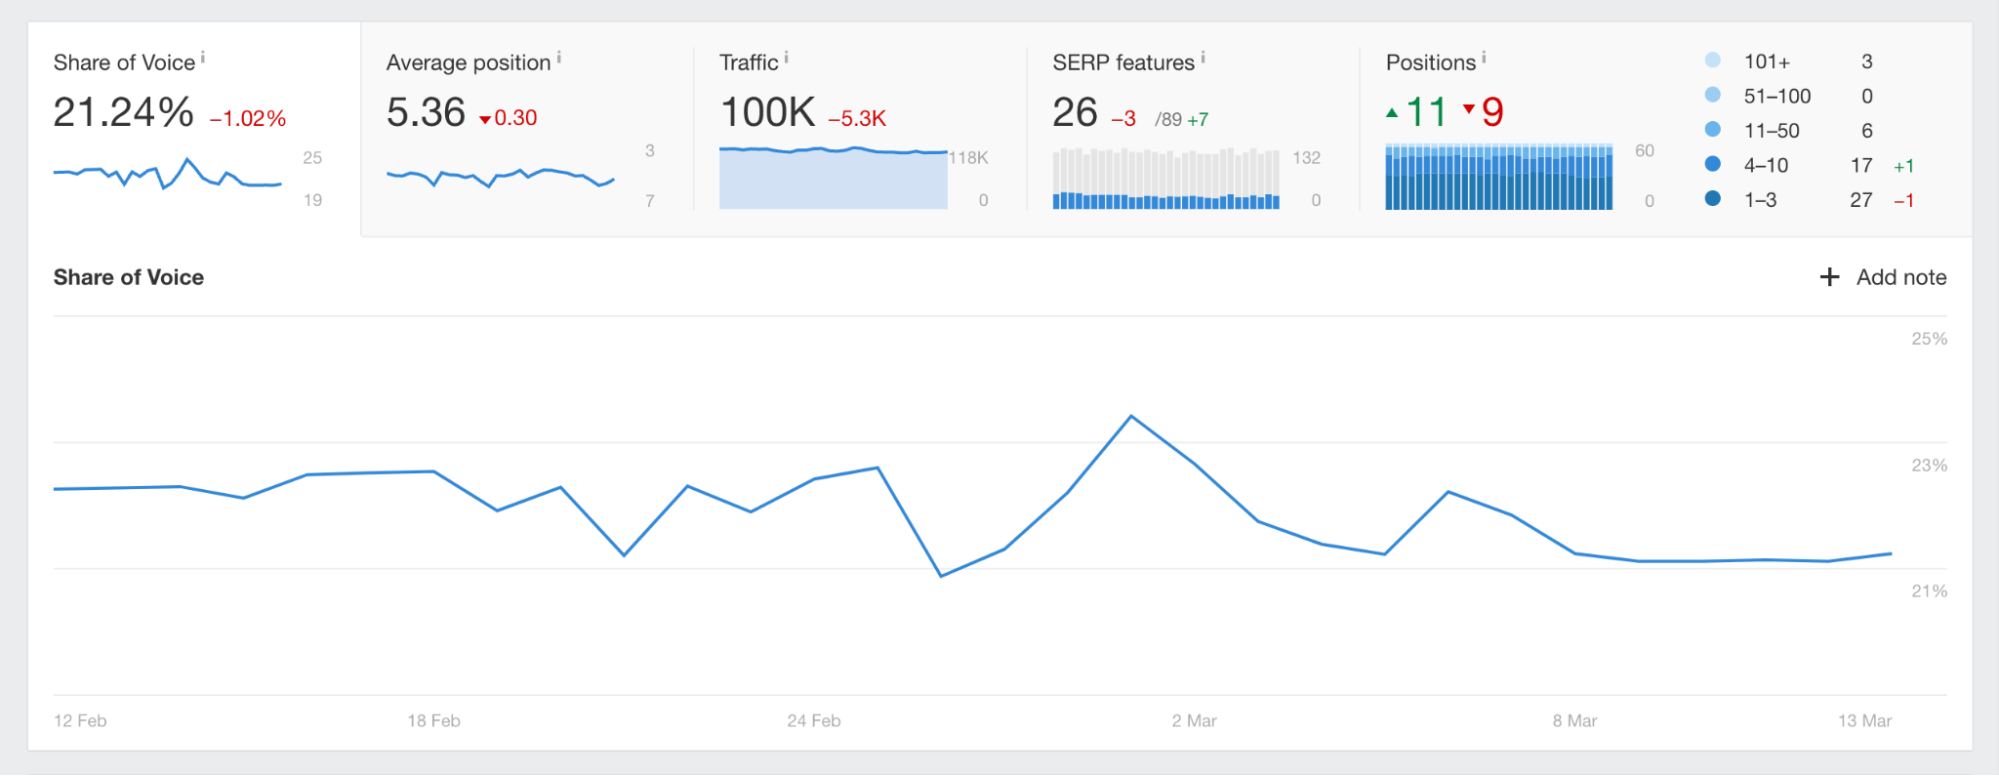Click the info icon next to Average position
This screenshot has height=776, width=1999.
(559, 58)
